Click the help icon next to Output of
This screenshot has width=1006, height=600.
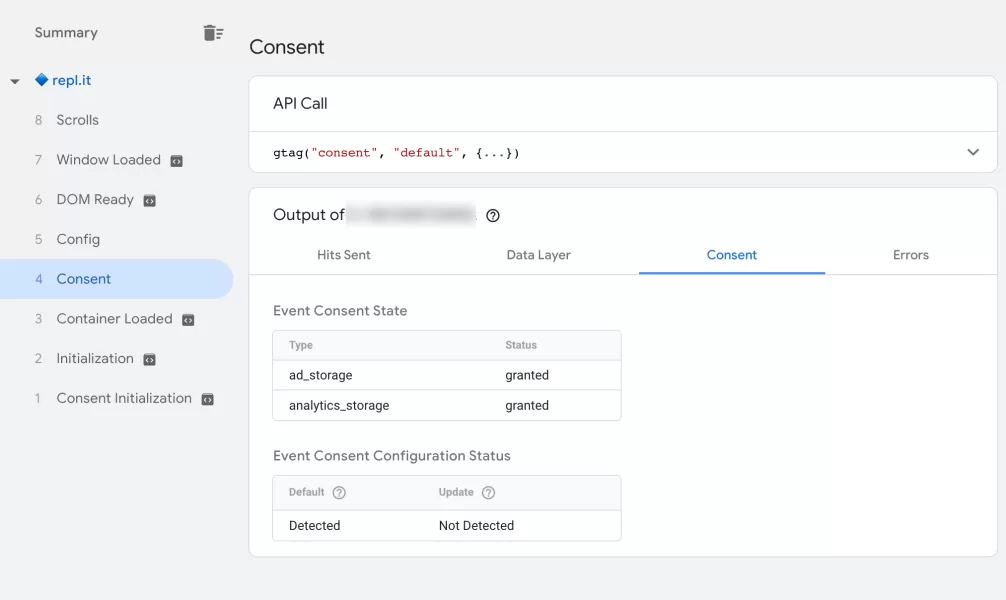tap(492, 215)
